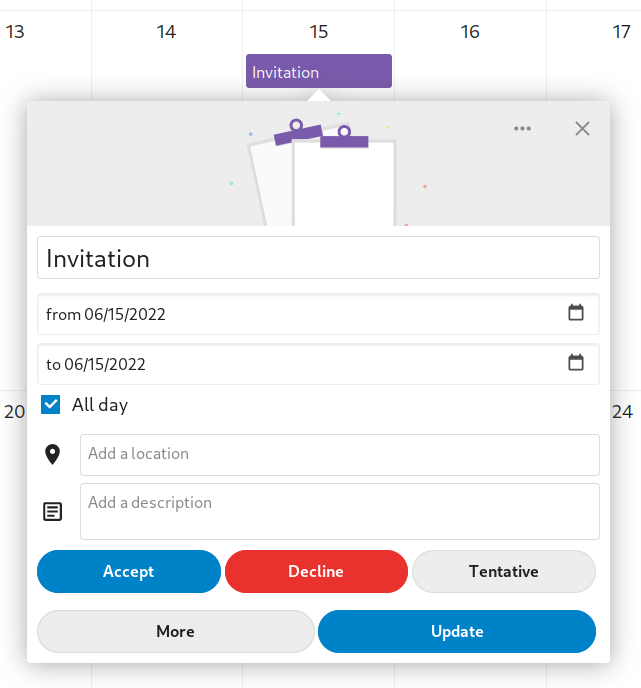641x688 pixels.
Task: Decline the invitation
Action: (x=316, y=572)
